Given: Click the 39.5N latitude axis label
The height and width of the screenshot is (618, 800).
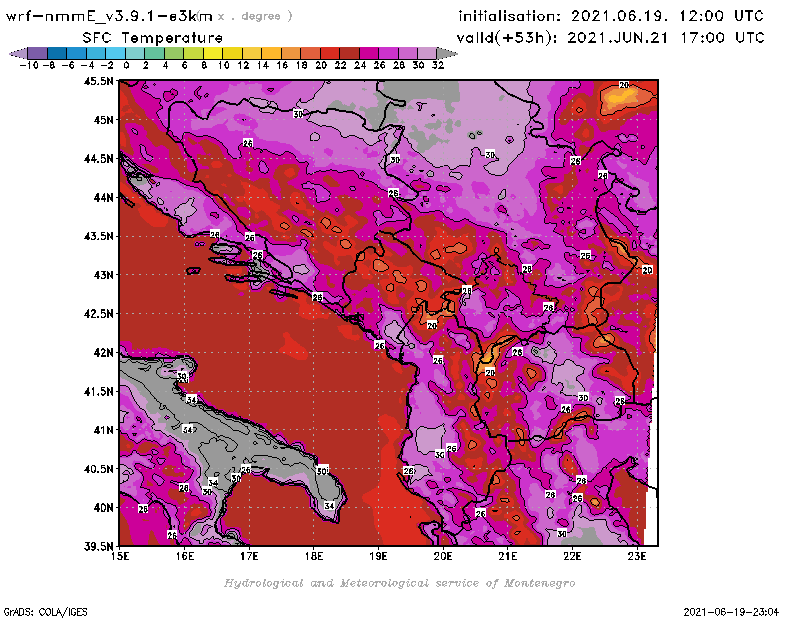Looking at the screenshot, I should (x=98, y=546).
